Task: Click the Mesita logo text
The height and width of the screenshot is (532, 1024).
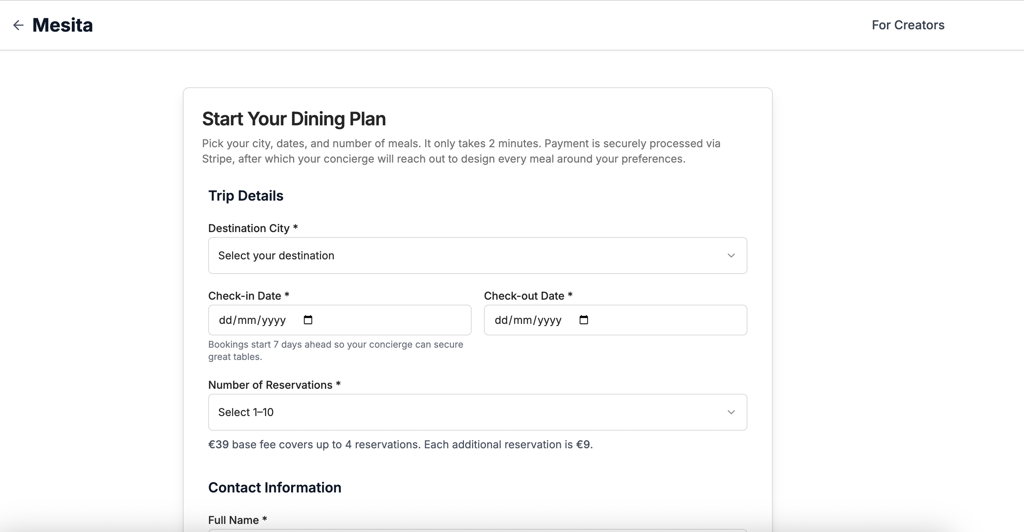Action: coord(62,25)
